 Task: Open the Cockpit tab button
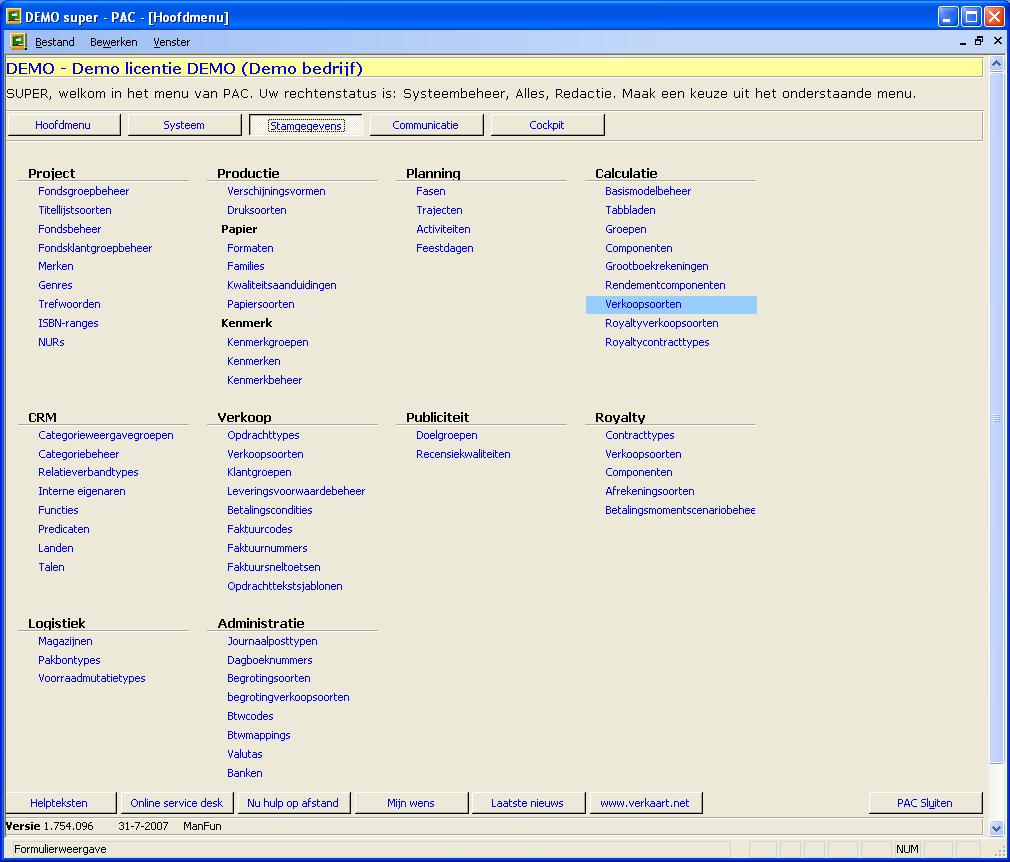coord(547,125)
